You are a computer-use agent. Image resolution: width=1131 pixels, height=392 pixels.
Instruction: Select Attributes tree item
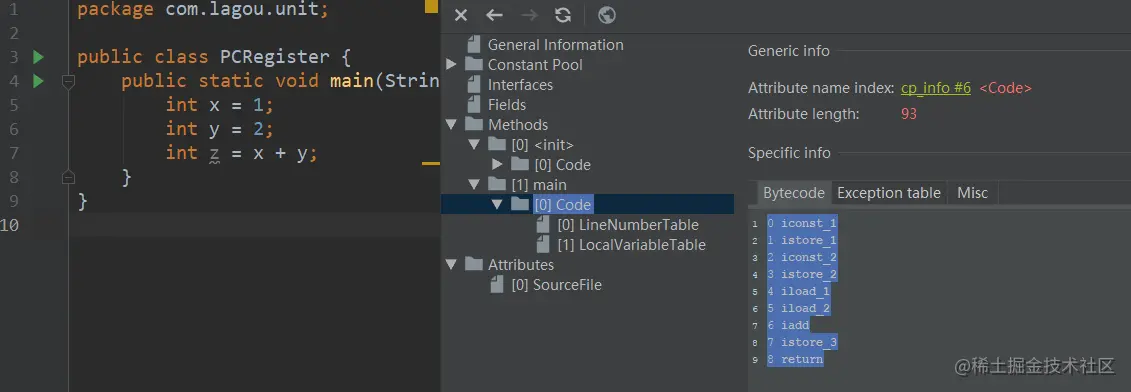521,265
